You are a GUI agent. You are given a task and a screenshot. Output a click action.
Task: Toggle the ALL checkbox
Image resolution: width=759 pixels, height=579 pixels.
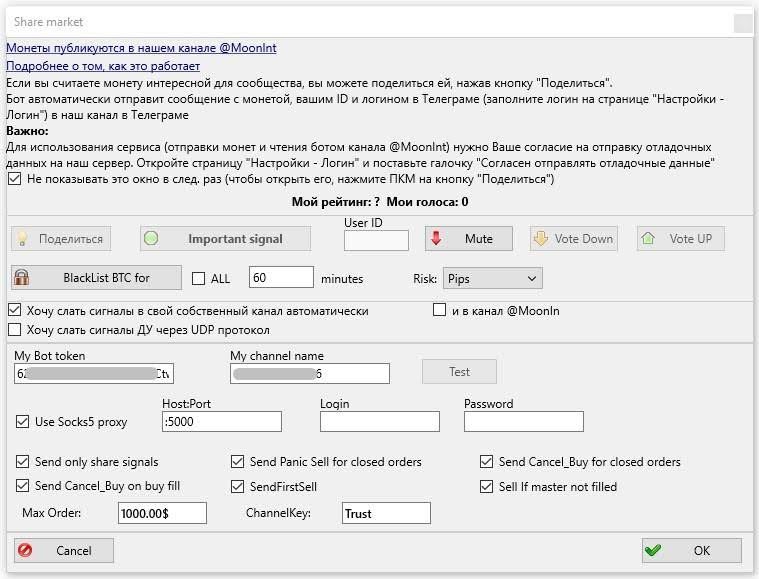click(x=198, y=279)
